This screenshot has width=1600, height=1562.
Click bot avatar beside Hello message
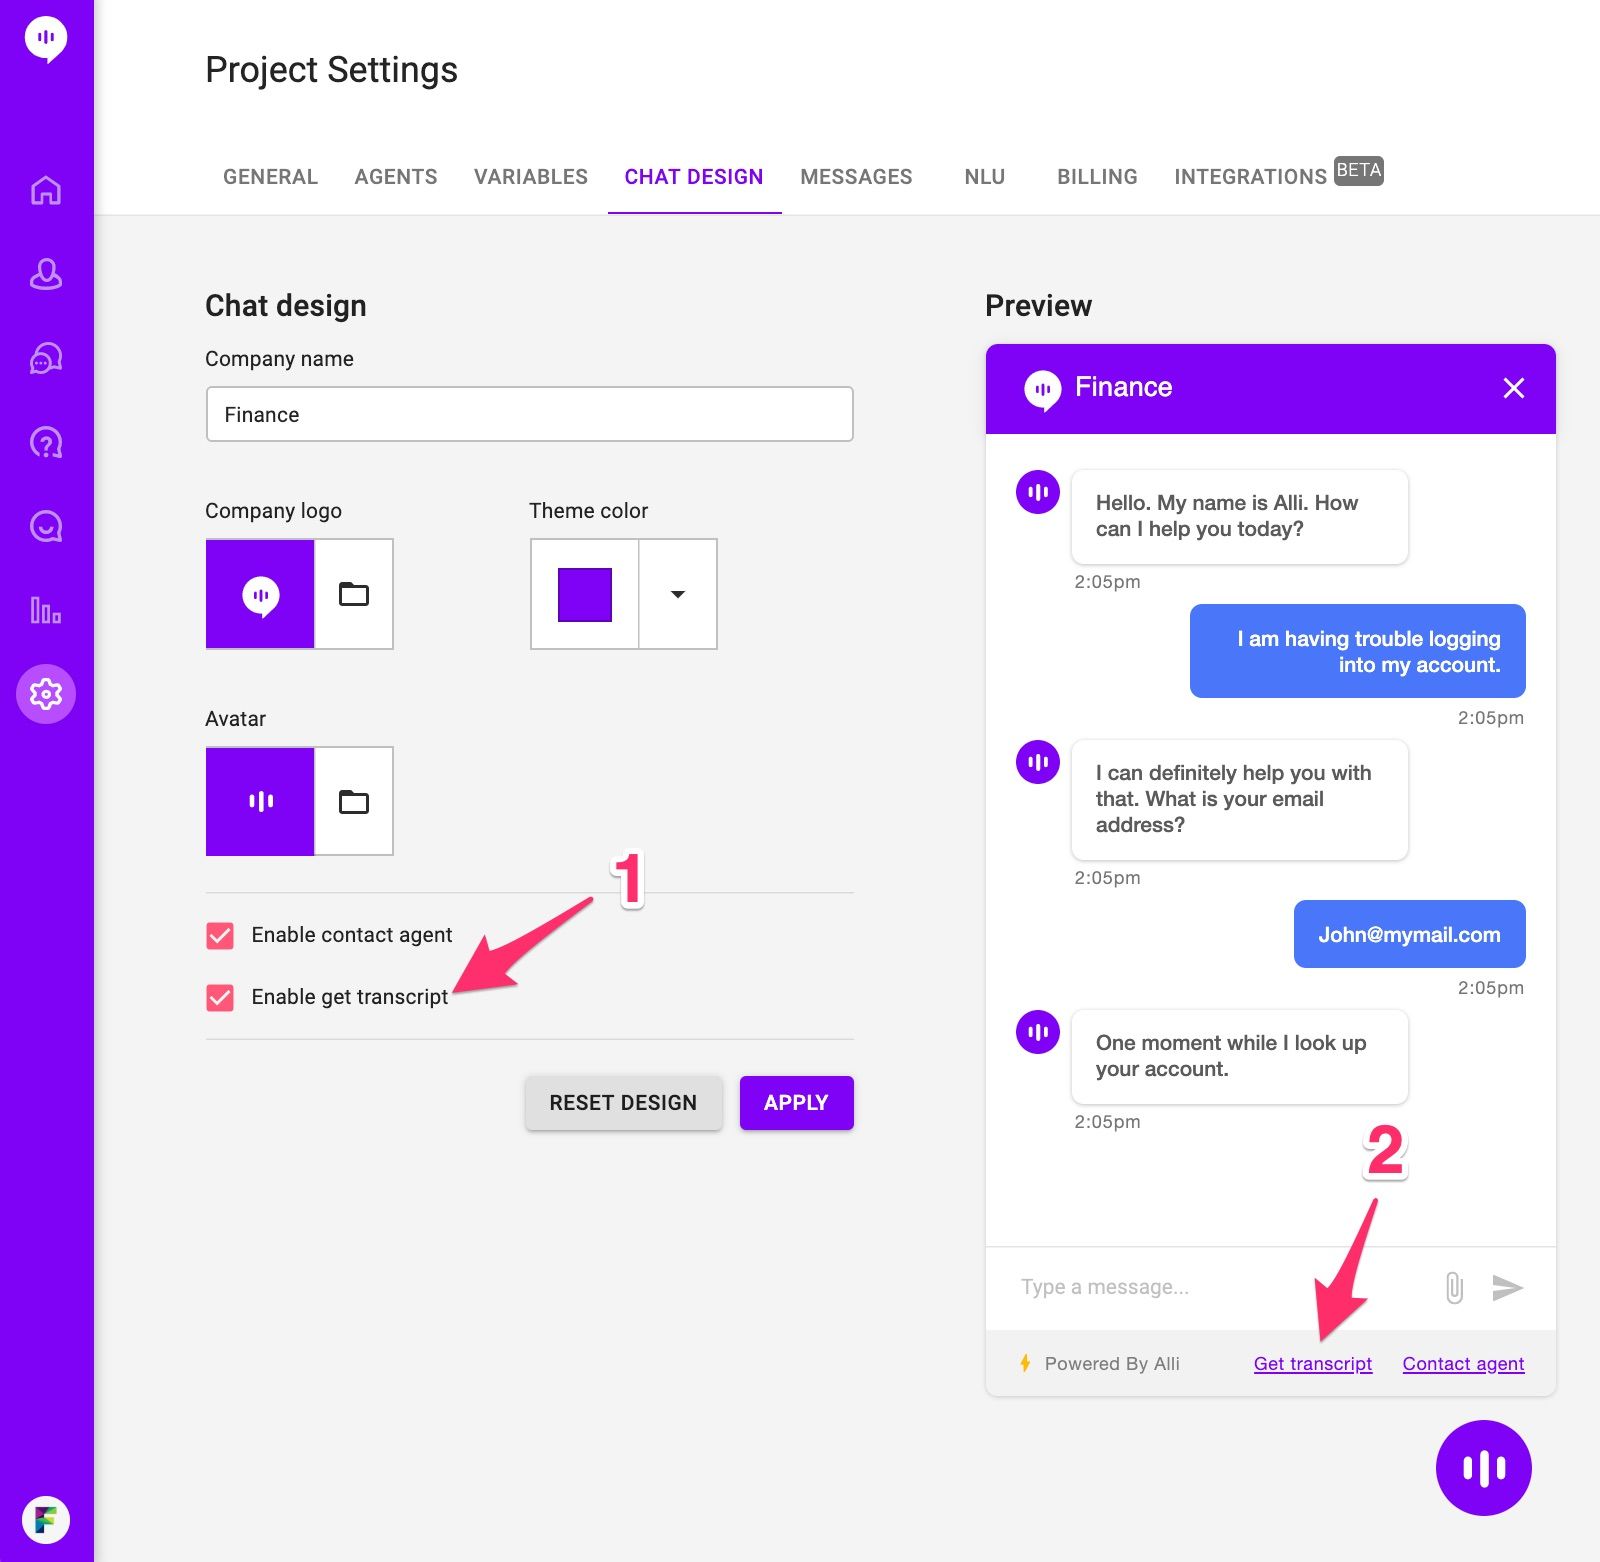[x=1038, y=492]
